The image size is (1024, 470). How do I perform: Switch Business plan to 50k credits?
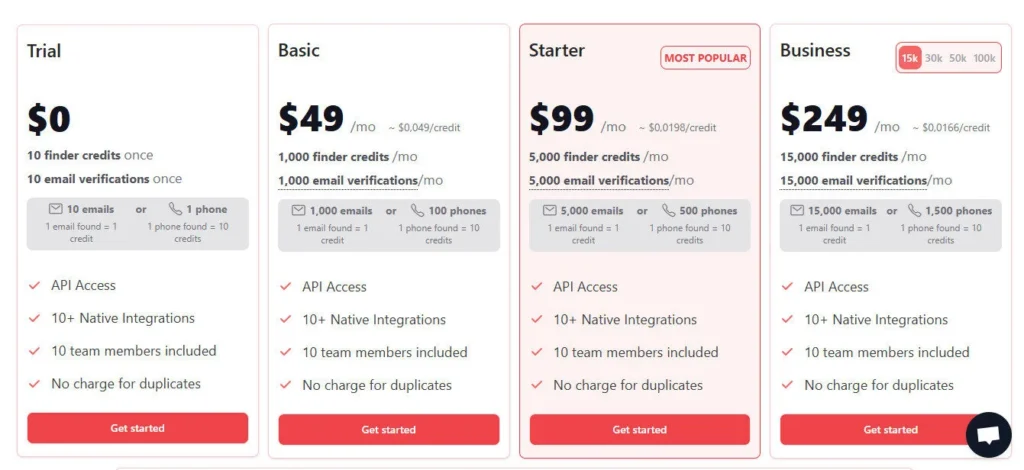click(957, 58)
